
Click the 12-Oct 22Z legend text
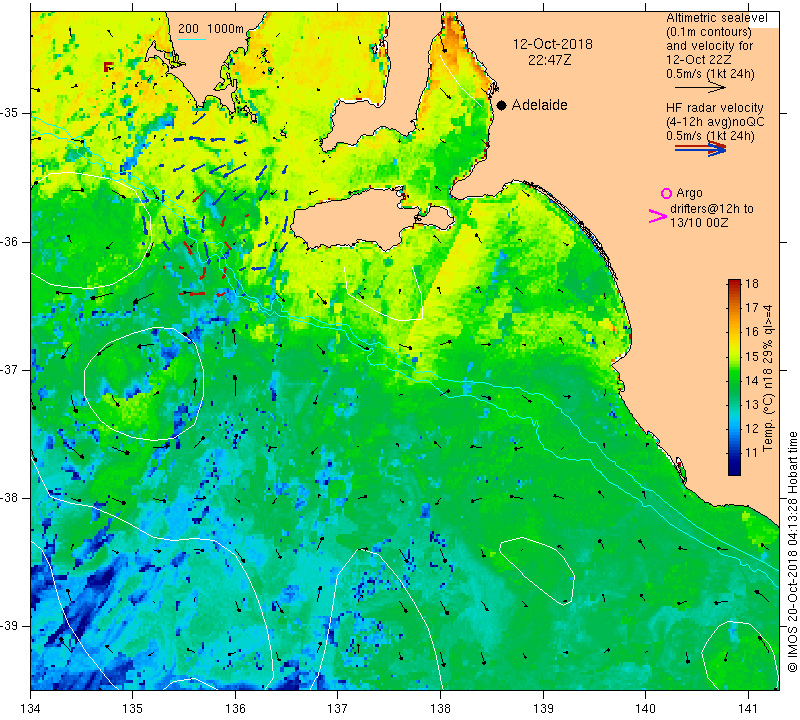click(698, 59)
